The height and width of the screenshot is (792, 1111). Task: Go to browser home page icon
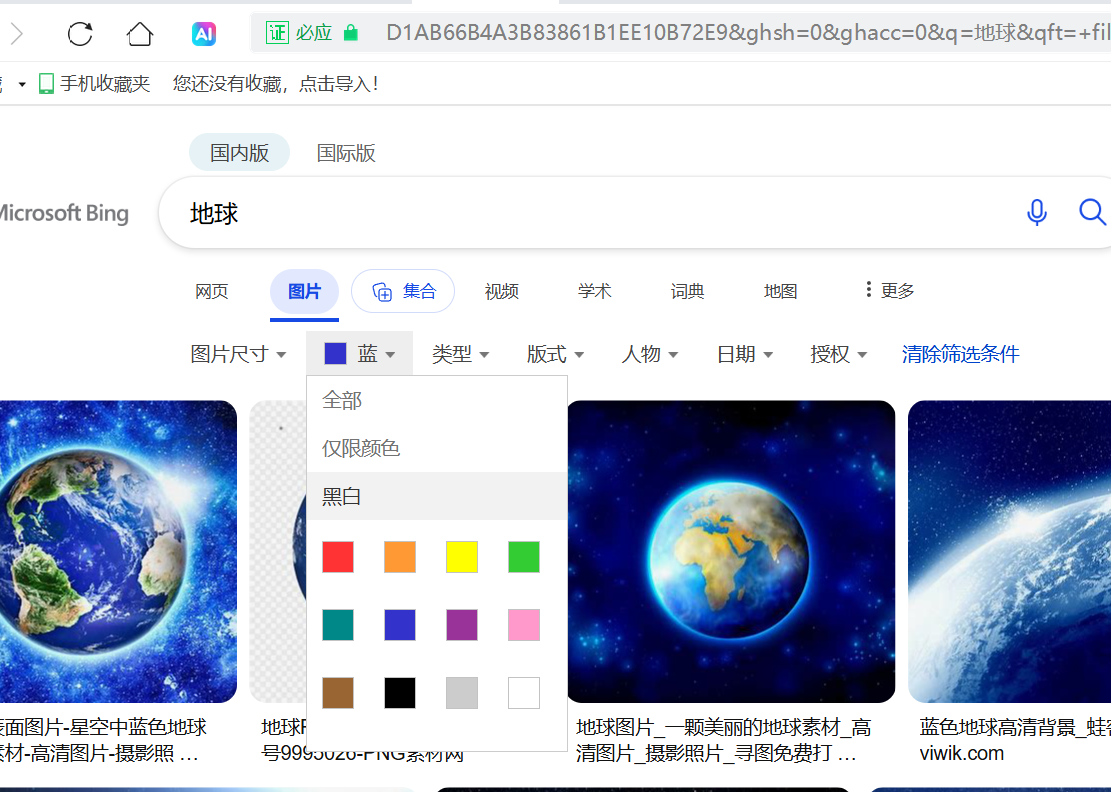(x=140, y=33)
